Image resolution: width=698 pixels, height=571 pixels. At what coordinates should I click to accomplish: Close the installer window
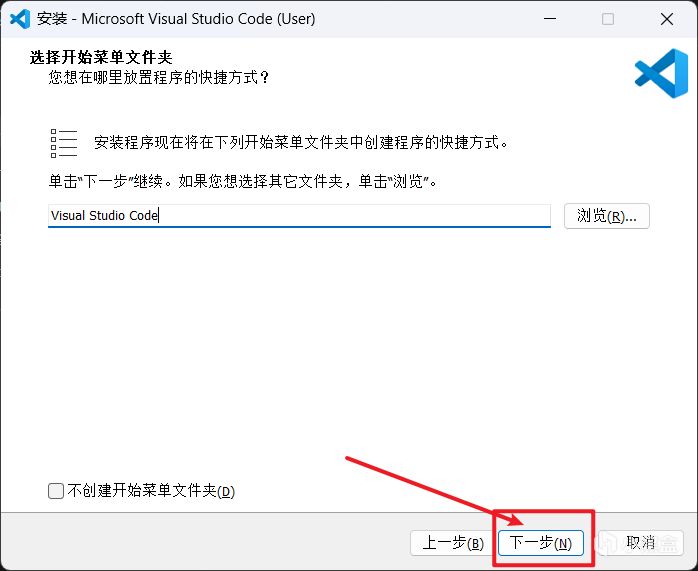click(x=667, y=19)
